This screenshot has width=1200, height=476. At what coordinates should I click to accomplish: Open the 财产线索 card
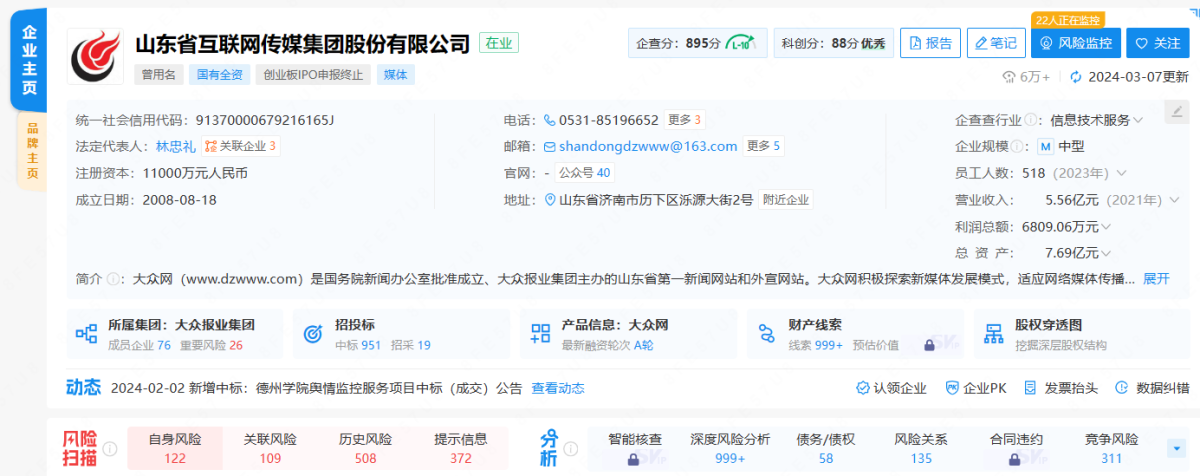coord(855,334)
